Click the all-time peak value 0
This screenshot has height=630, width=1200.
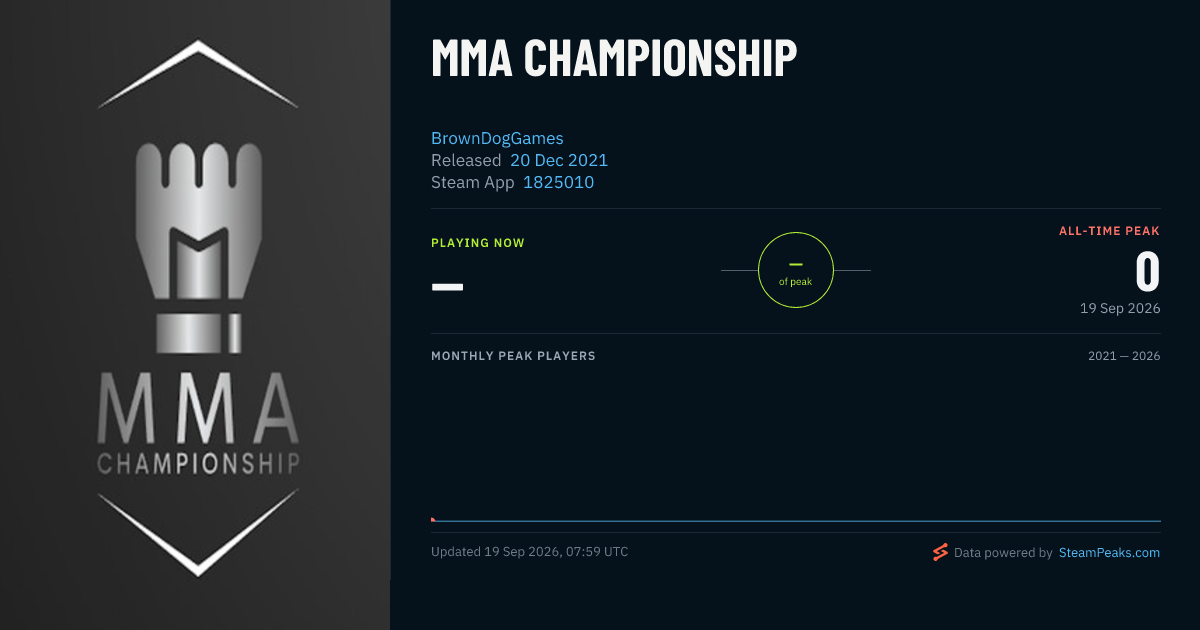click(x=1147, y=272)
